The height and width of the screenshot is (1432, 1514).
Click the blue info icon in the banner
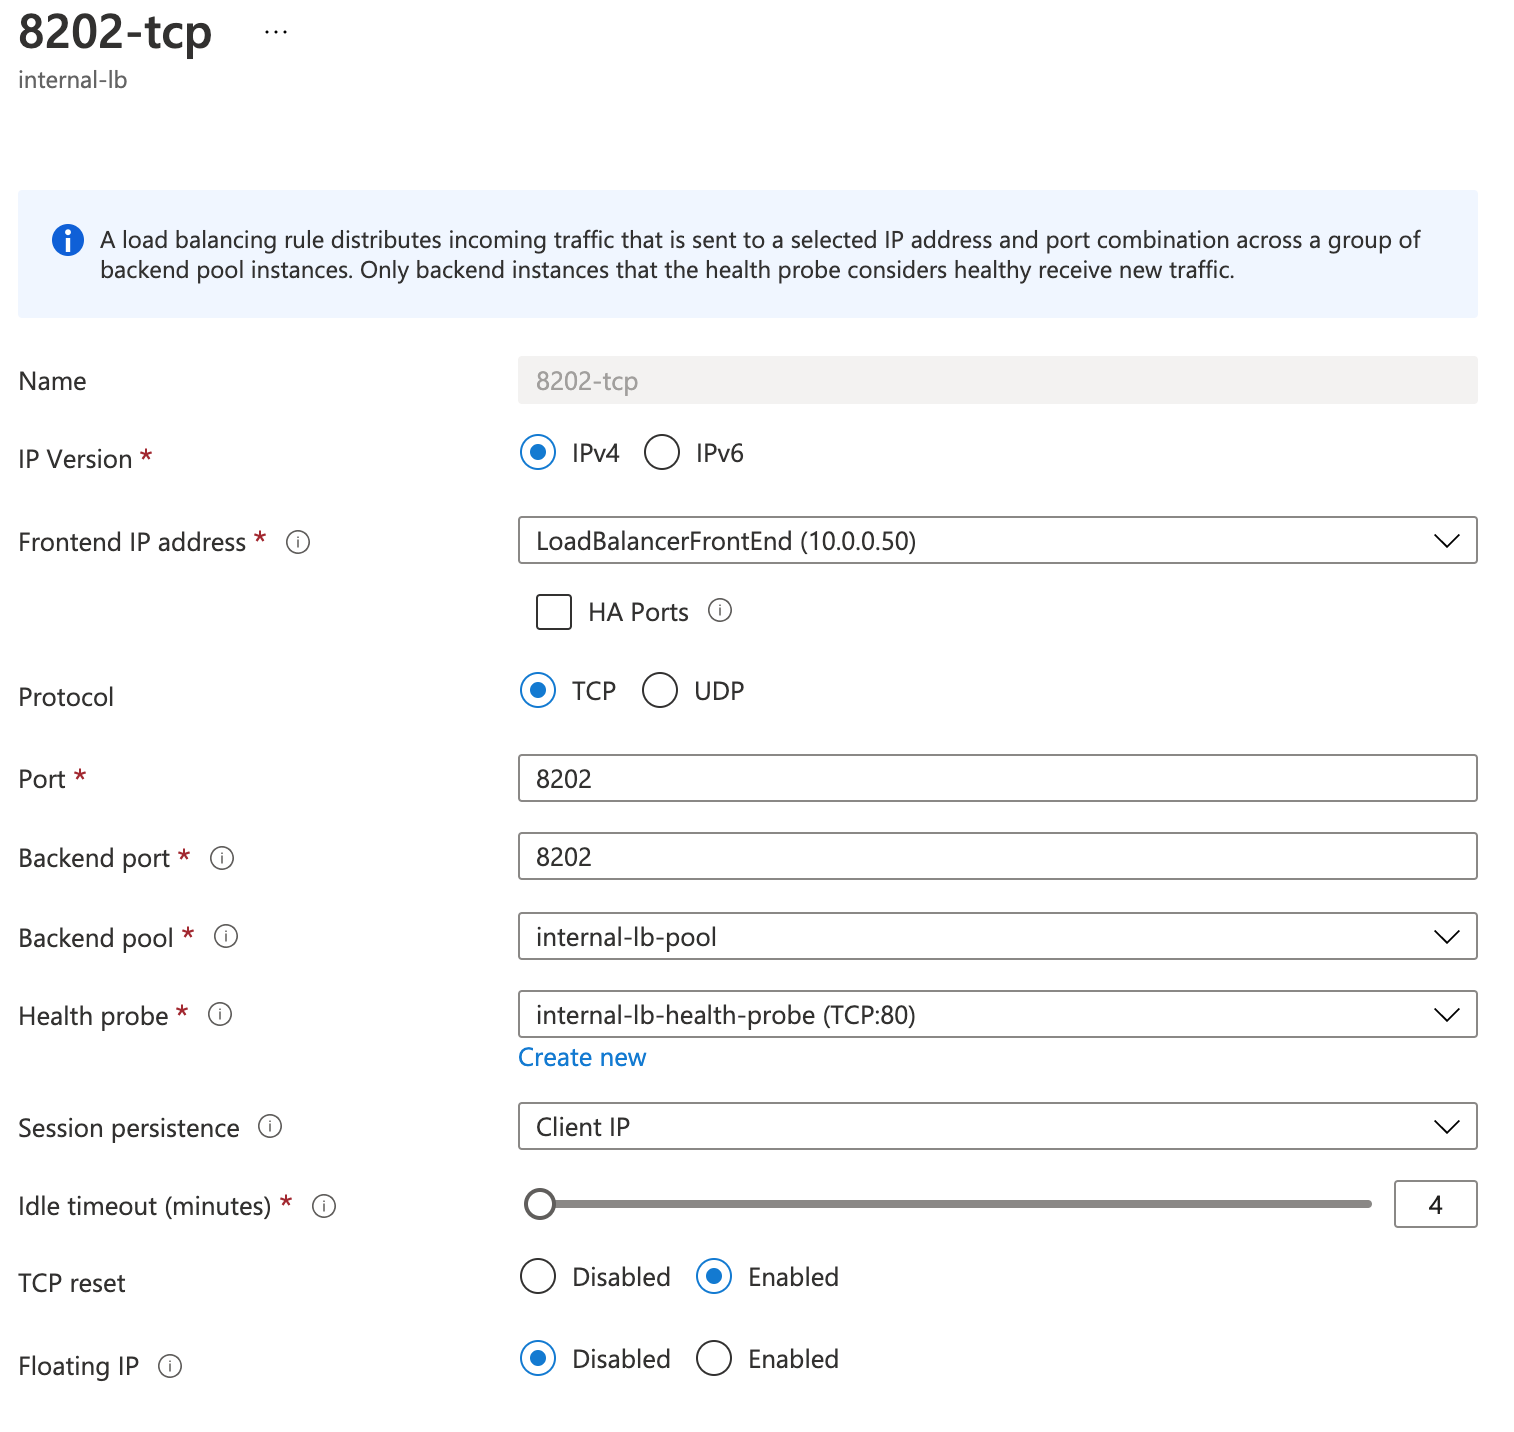[67, 240]
